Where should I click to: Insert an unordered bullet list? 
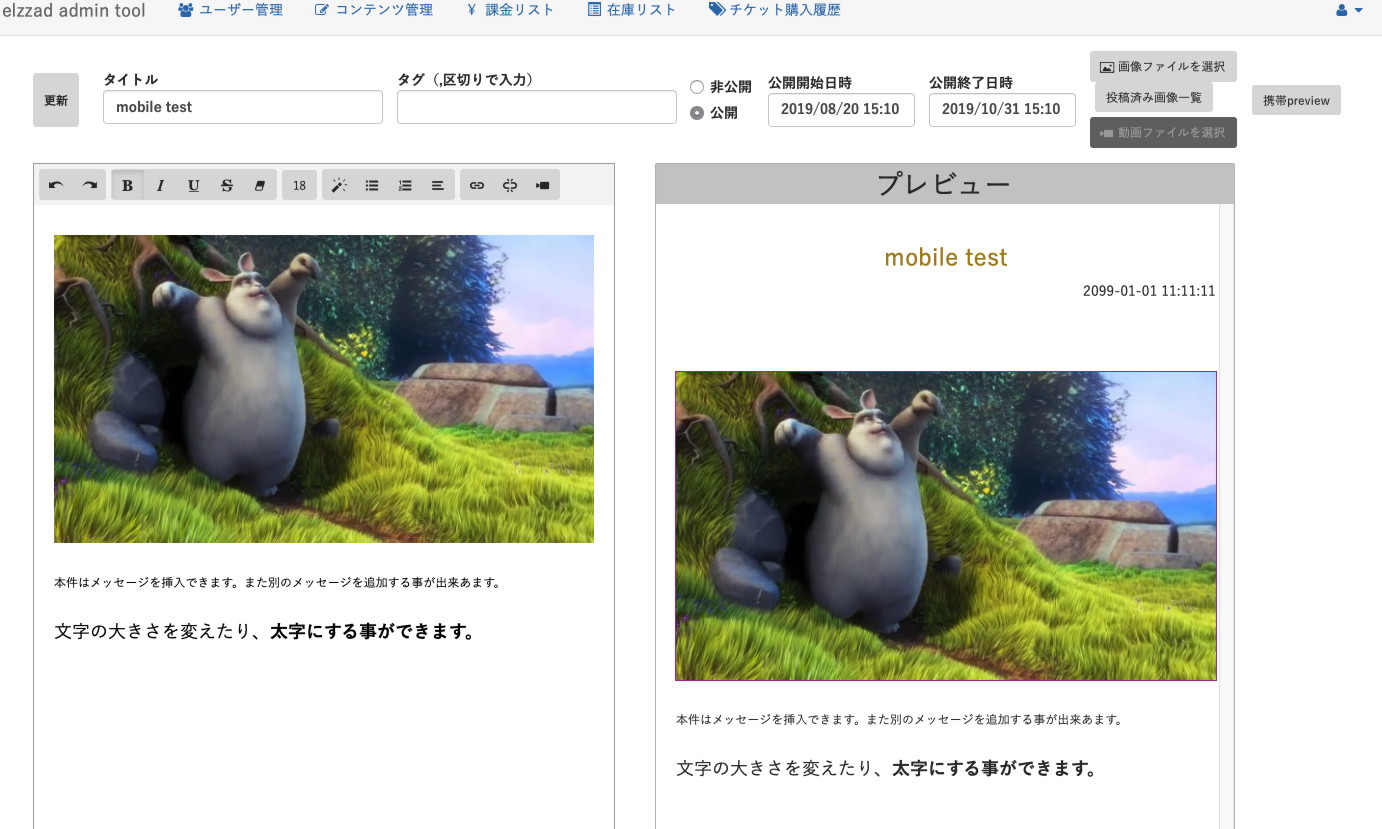pos(372,185)
